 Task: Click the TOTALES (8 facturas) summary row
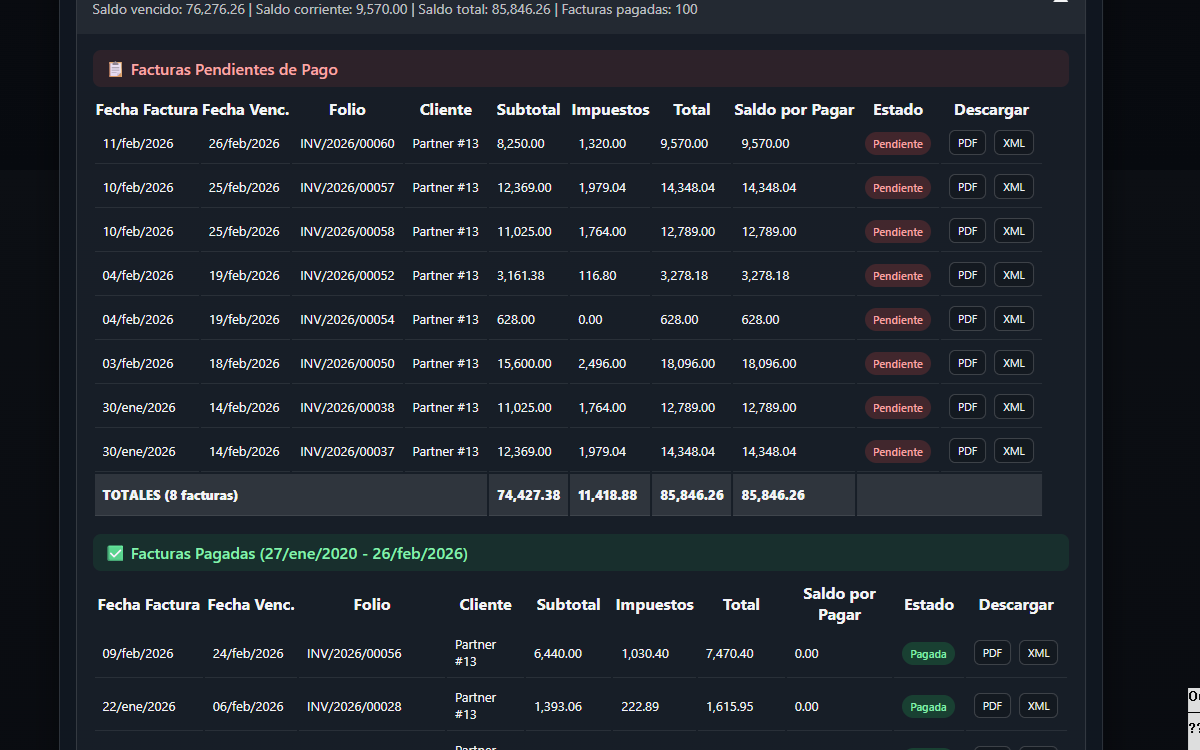[170, 495]
